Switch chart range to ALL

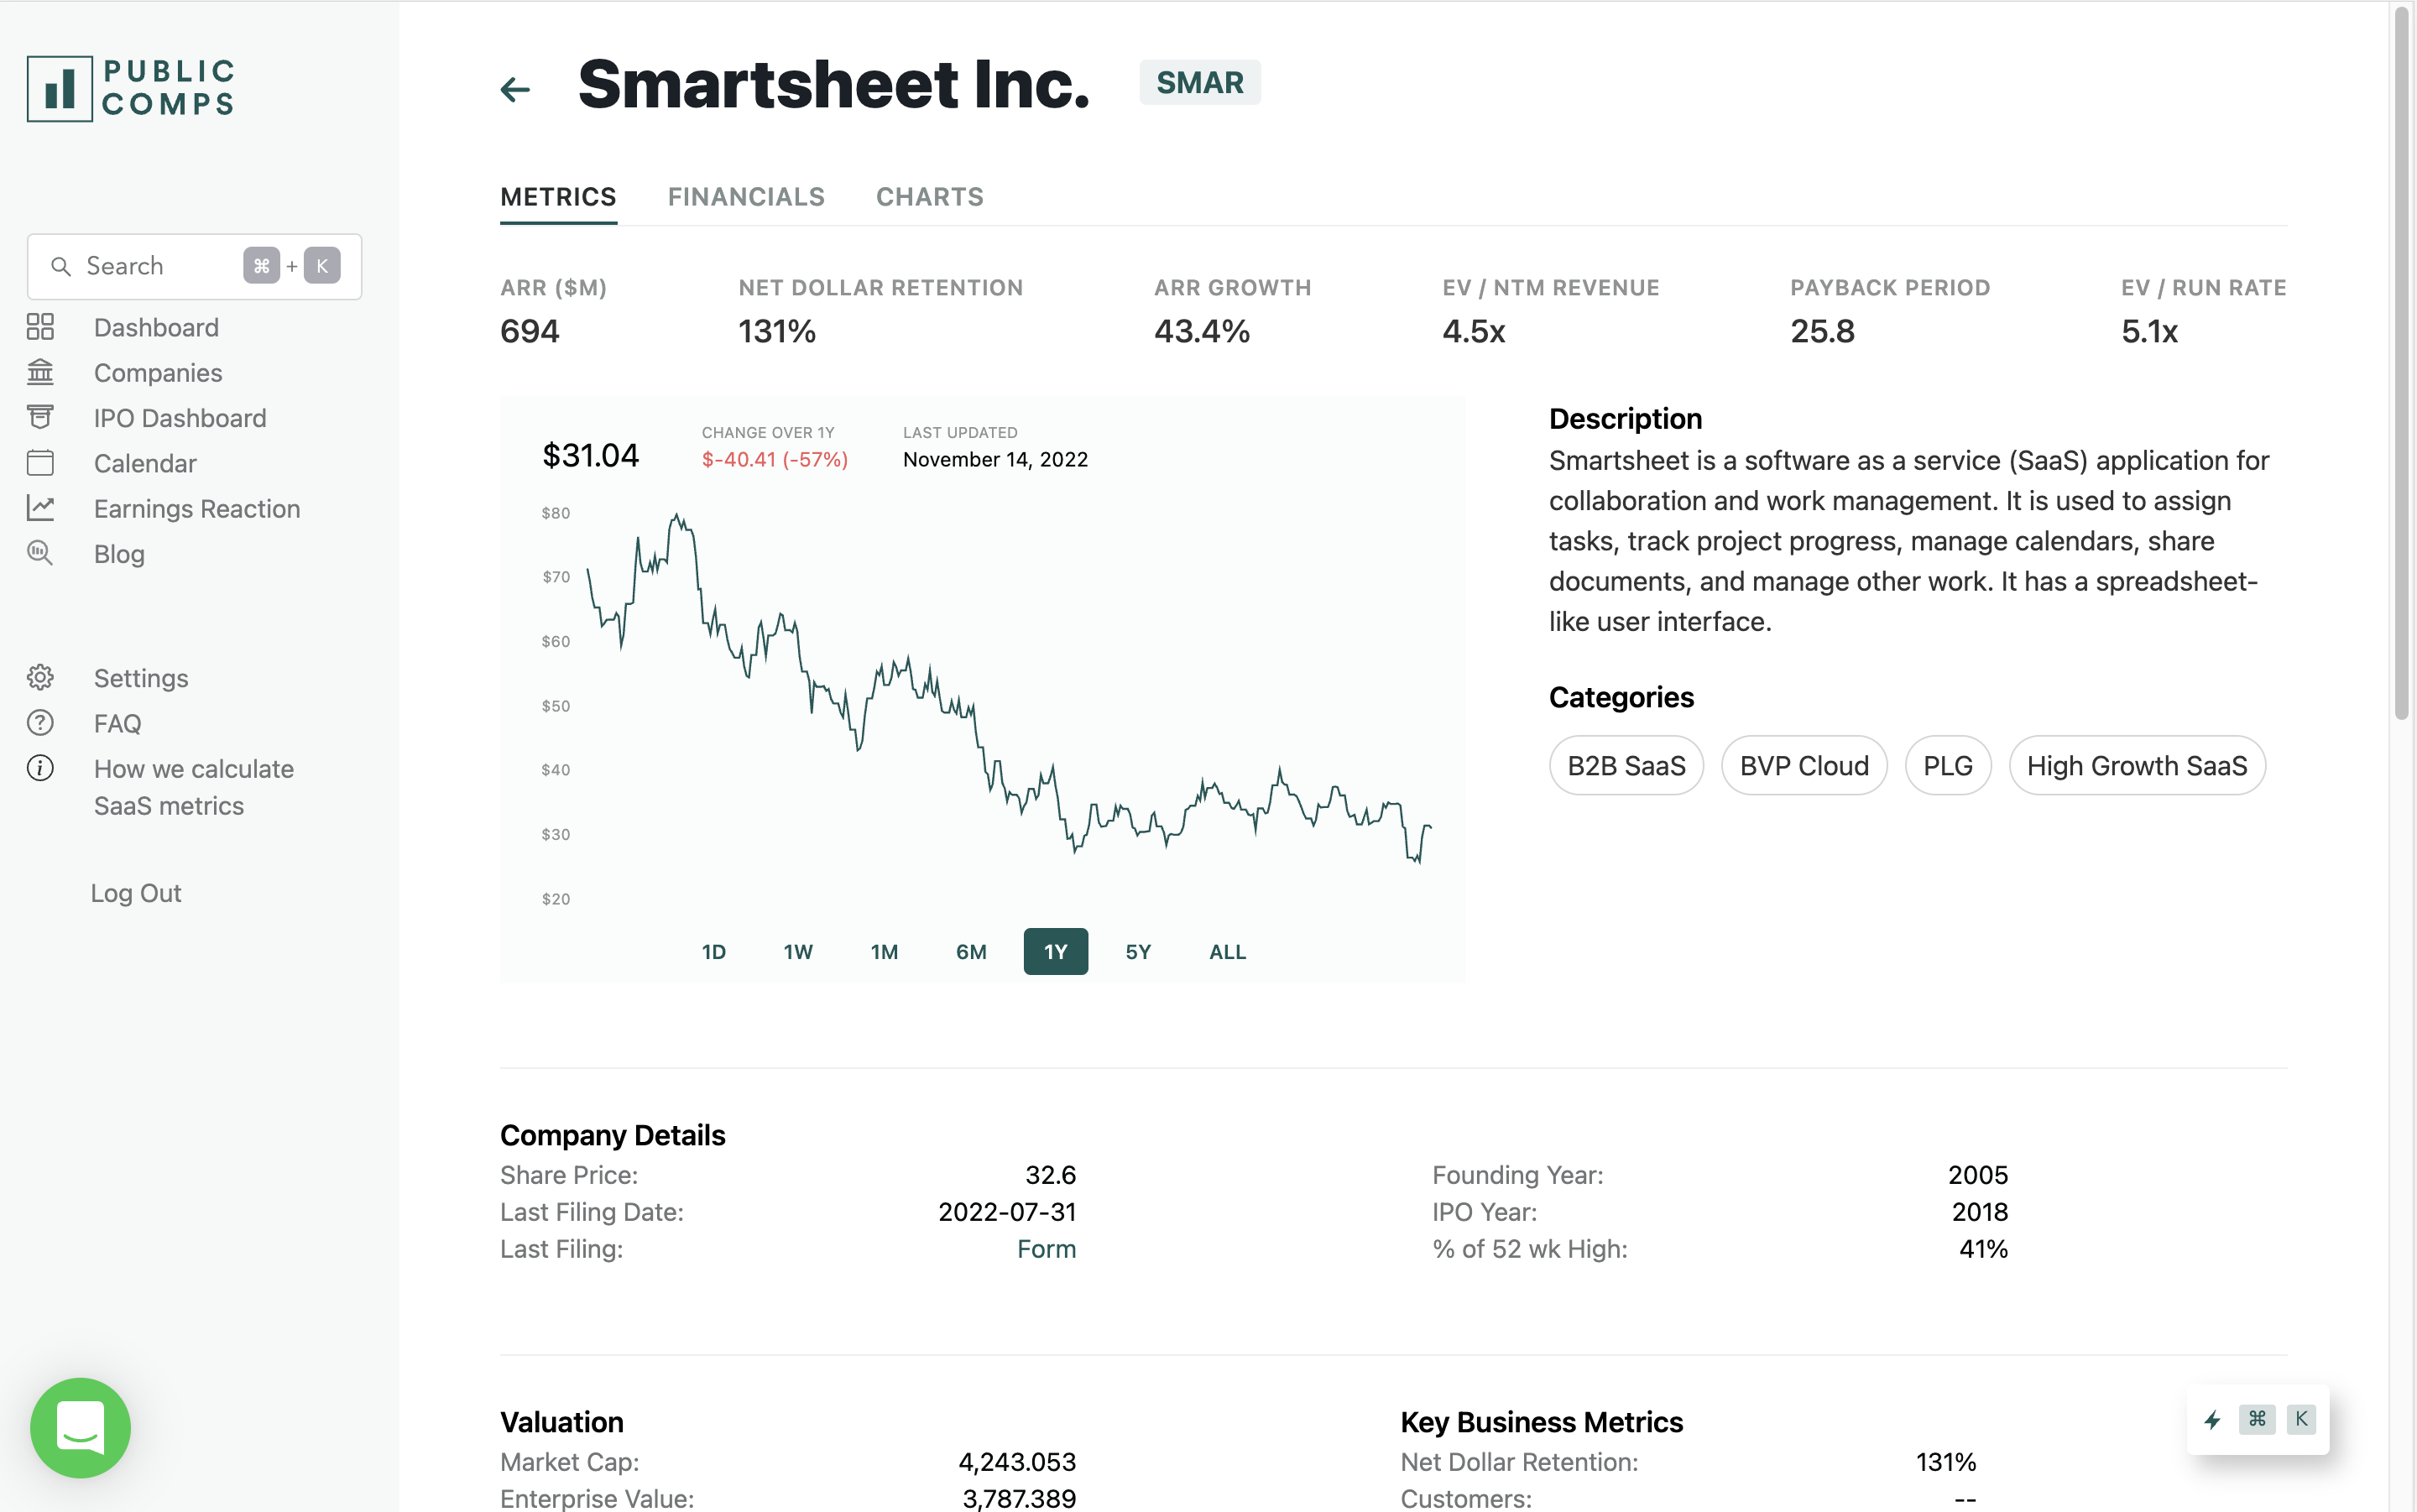(1227, 952)
